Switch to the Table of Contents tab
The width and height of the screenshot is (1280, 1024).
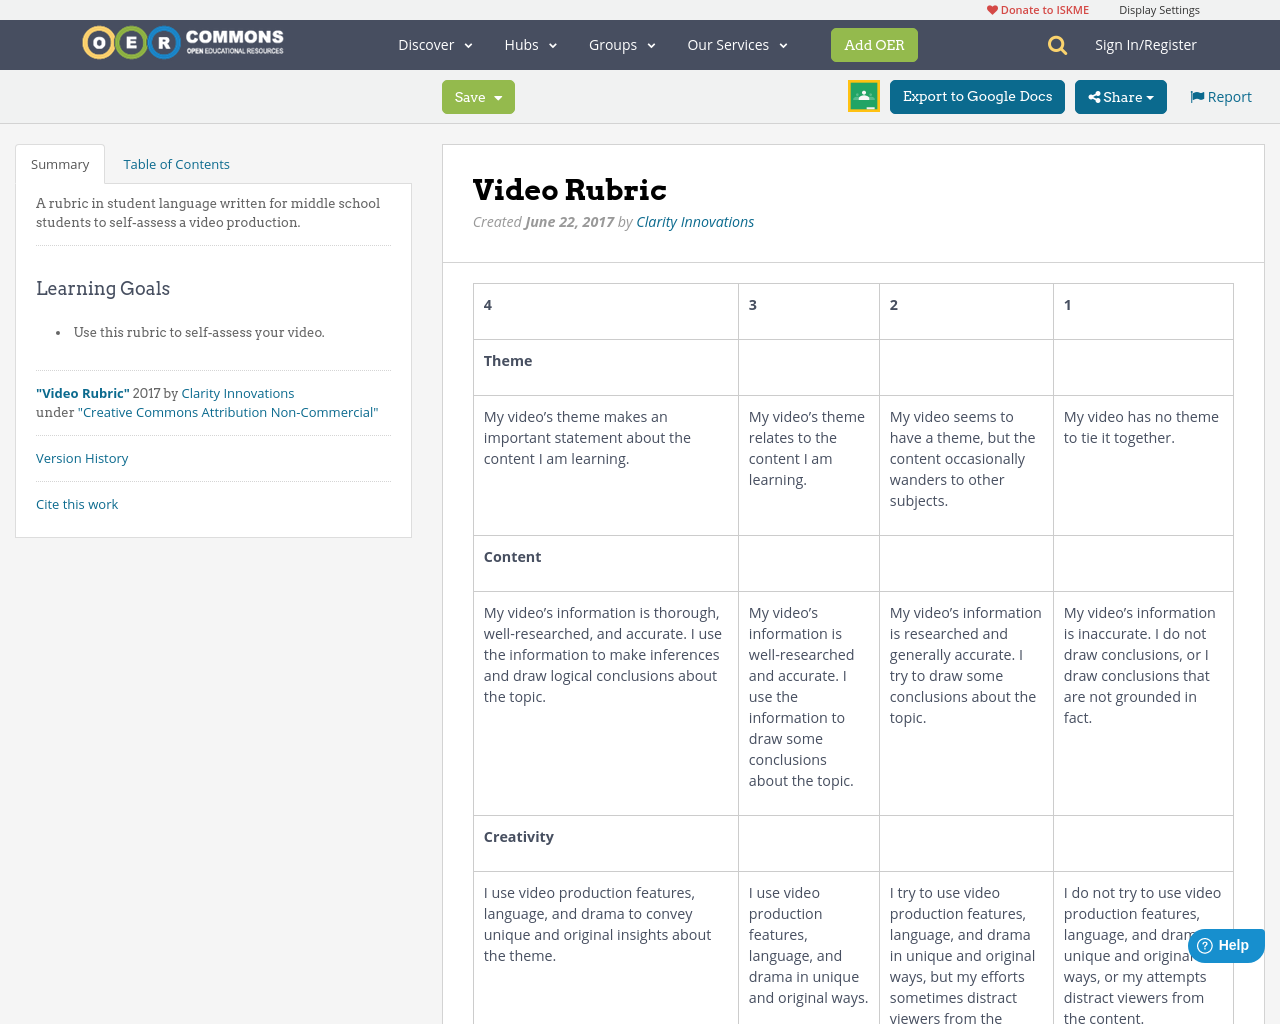(176, 163)
